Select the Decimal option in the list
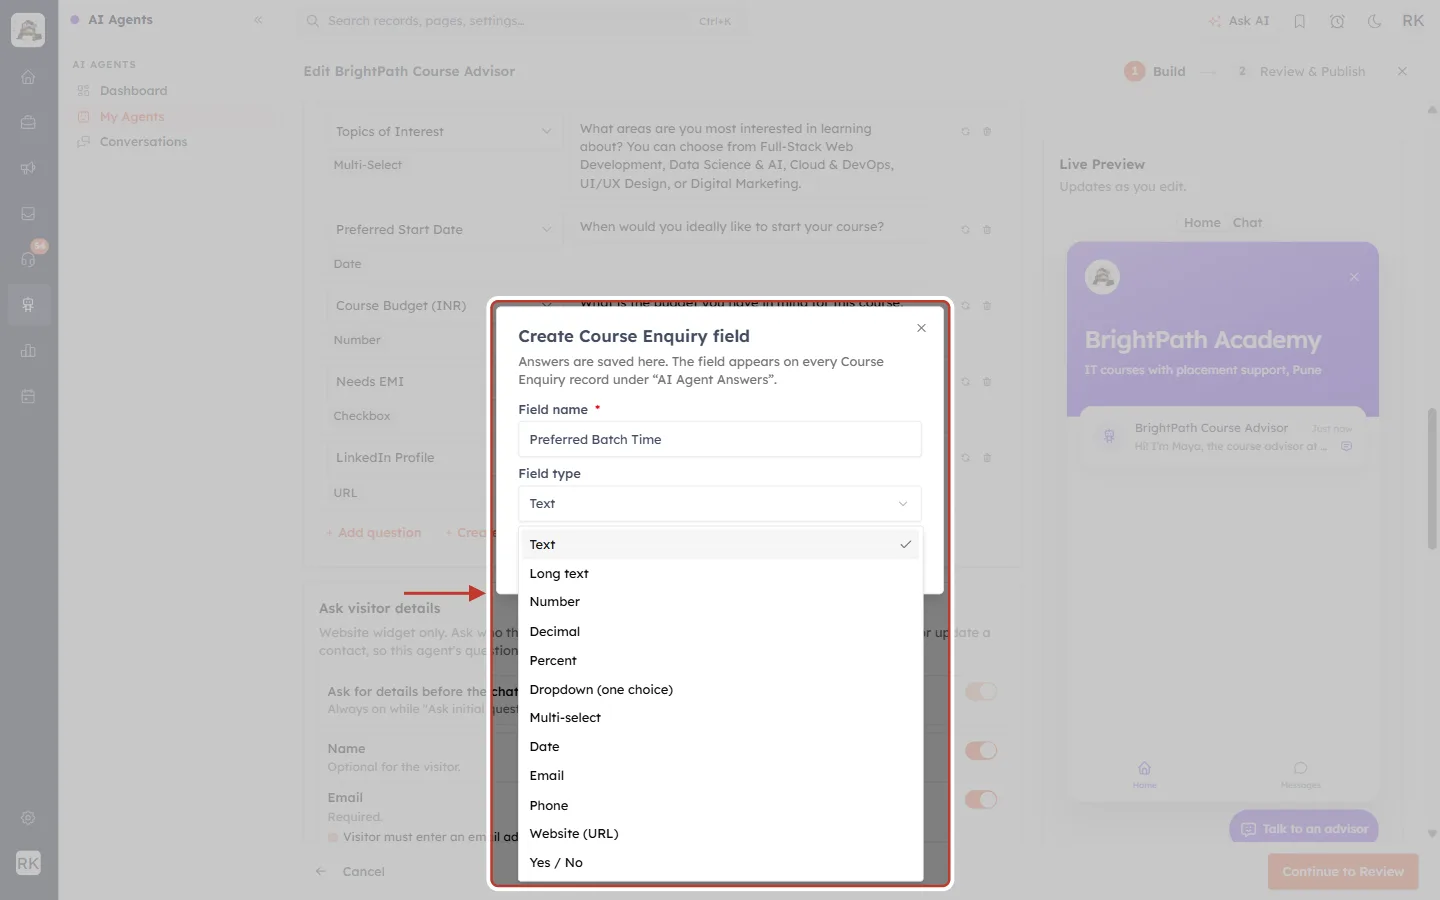The image size is (1440, 900). click(x=720, y=632)
